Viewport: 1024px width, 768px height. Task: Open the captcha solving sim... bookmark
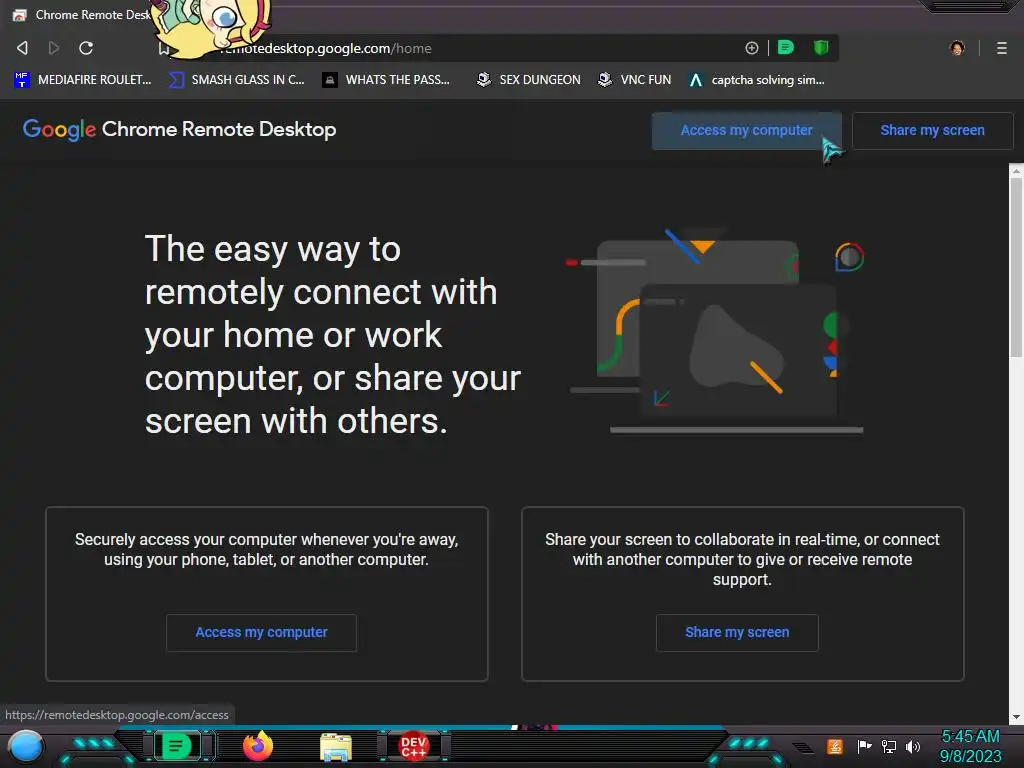(x=757, y=80)
